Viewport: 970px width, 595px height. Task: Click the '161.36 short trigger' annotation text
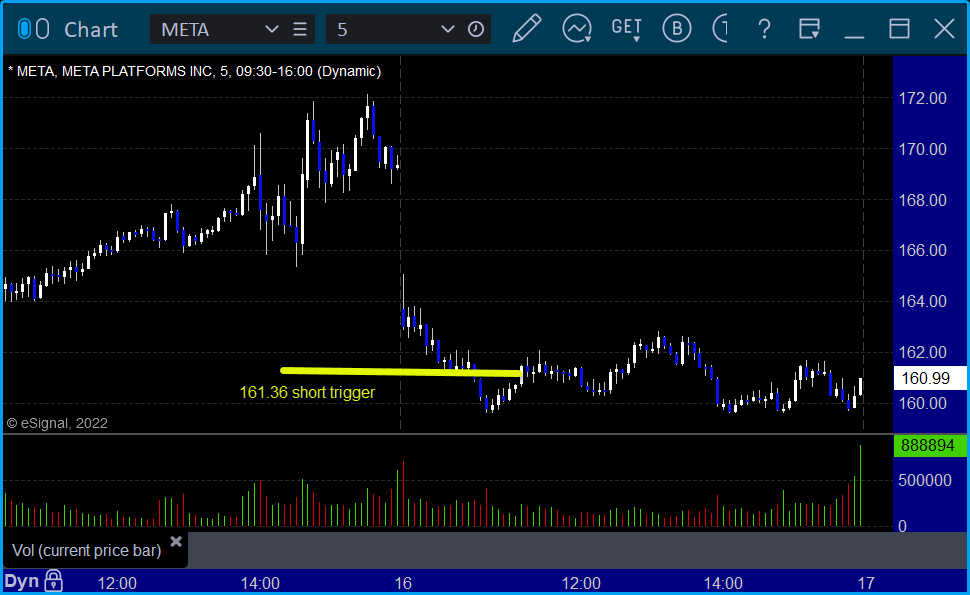click(307, 393)
